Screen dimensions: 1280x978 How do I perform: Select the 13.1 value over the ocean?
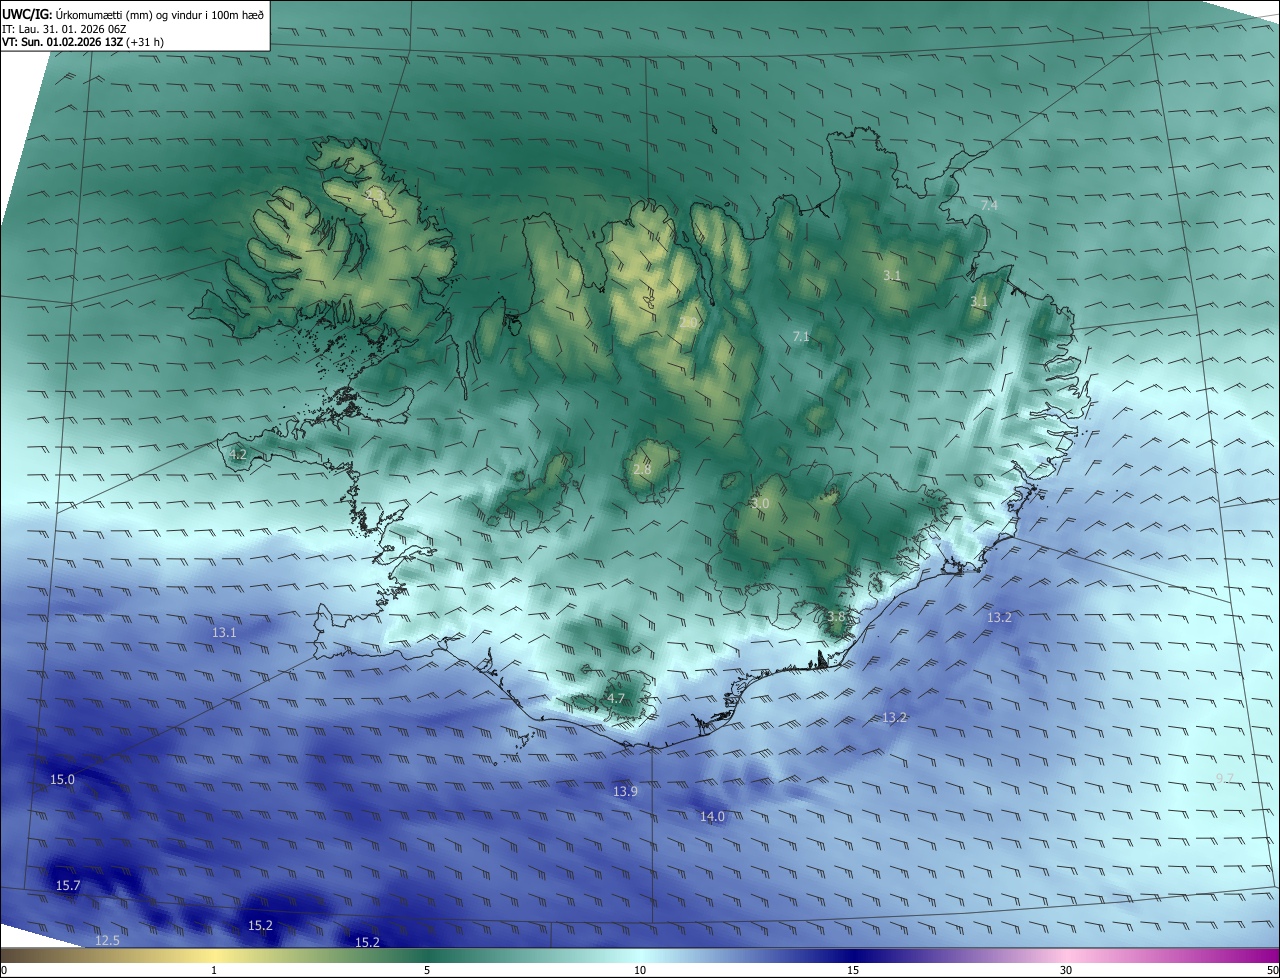(x=225, y=632)
